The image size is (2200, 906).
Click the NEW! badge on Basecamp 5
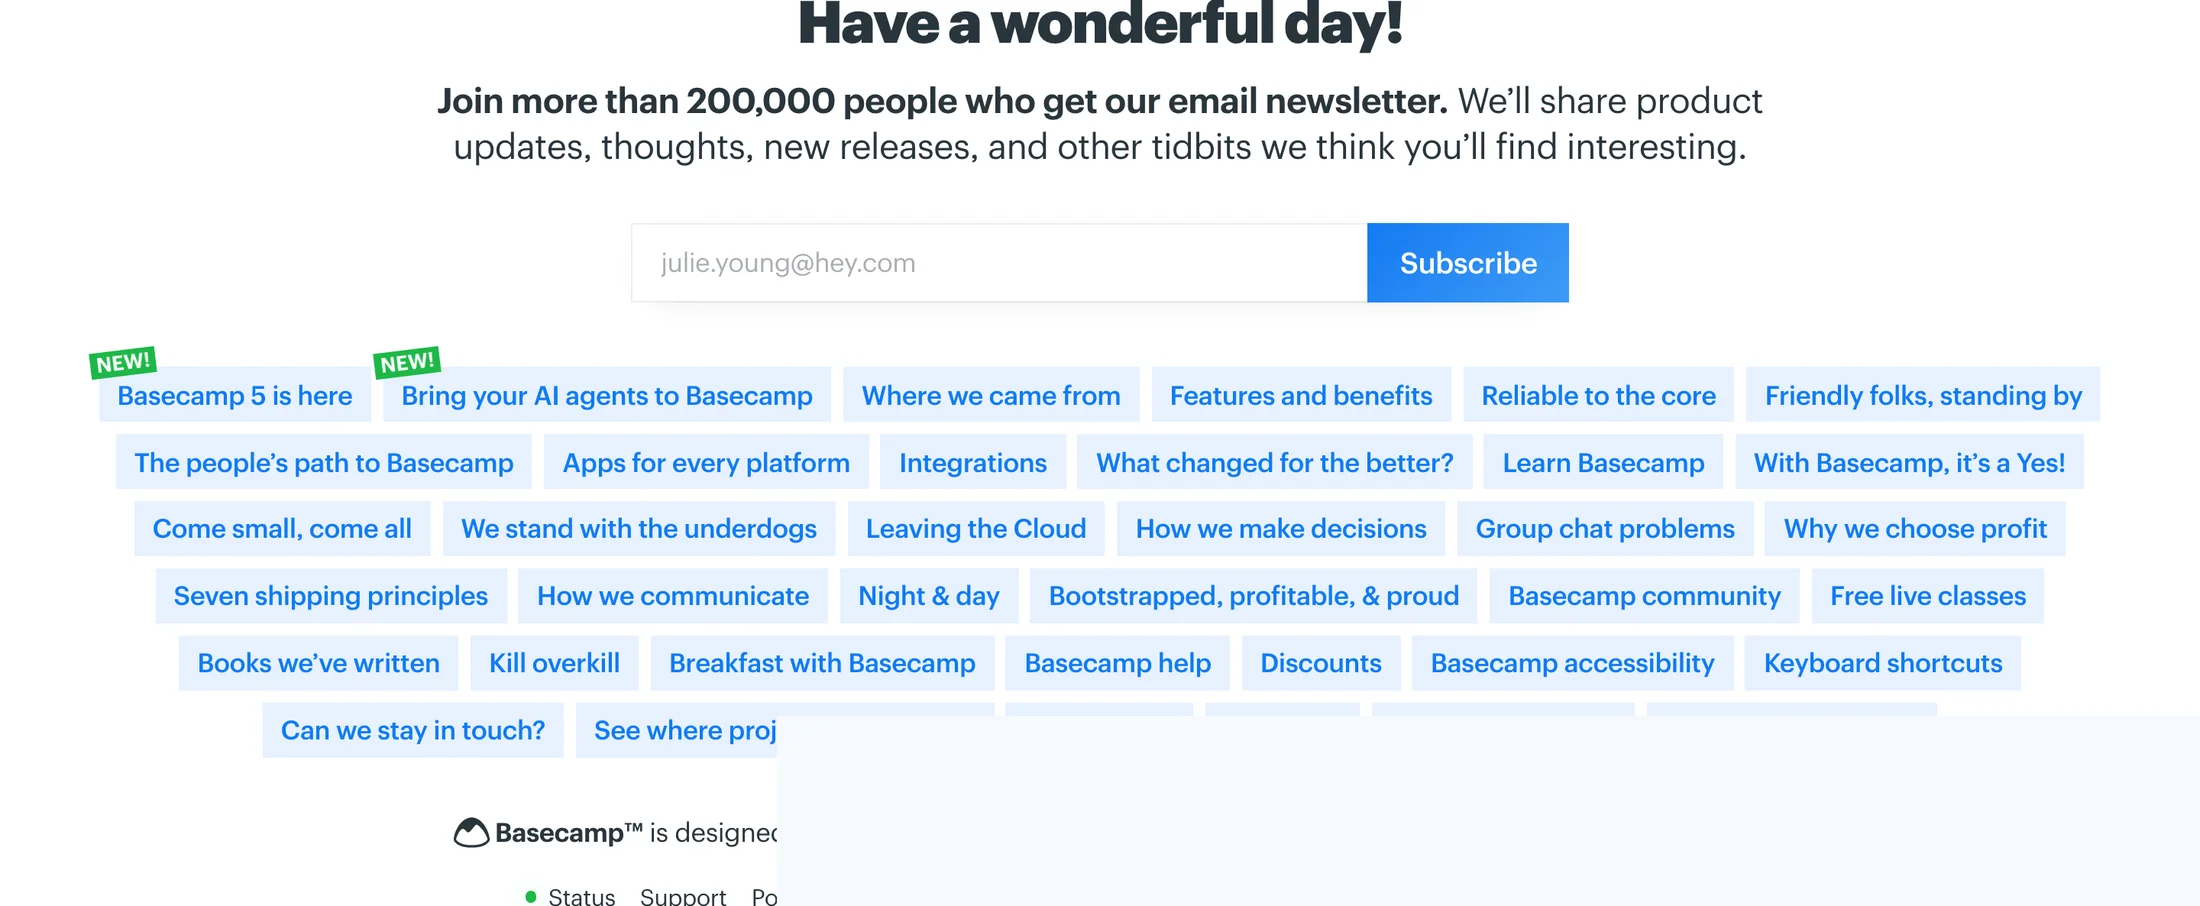(123, 362)
